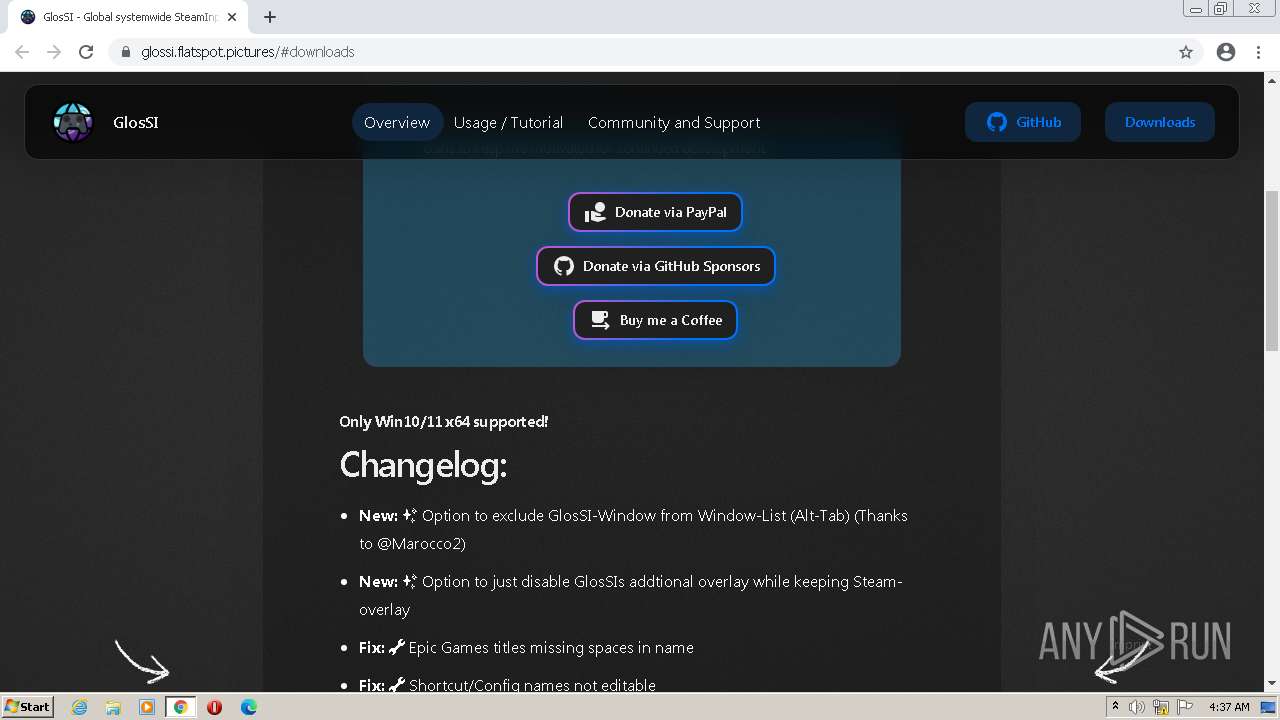Select the GlosSI browser tab
Viewport: 1280px width, 720px height.
click(x=128, y=17)
